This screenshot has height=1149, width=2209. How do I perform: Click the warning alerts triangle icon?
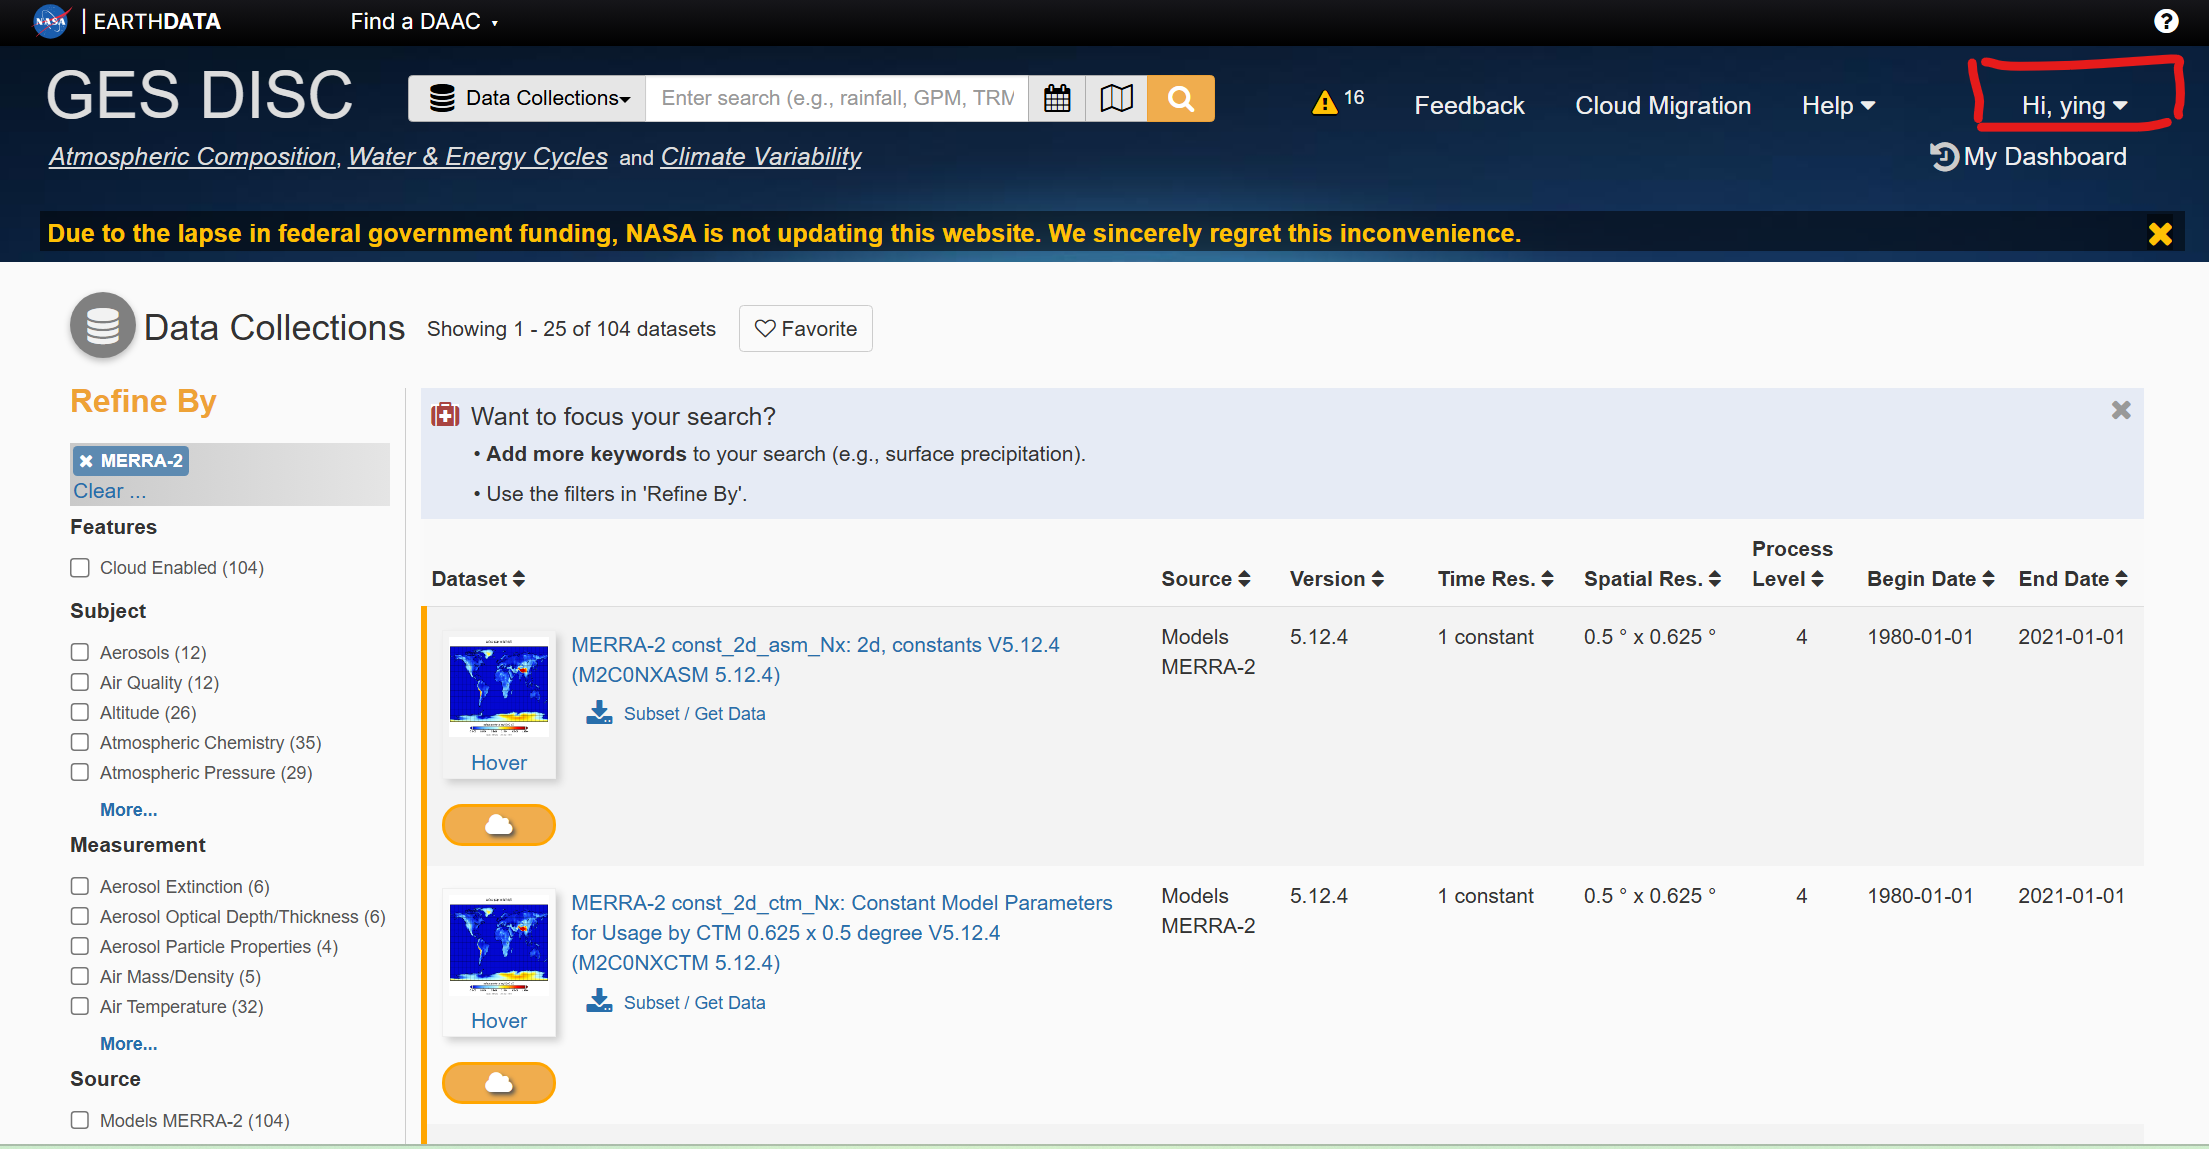(1325, 102)
